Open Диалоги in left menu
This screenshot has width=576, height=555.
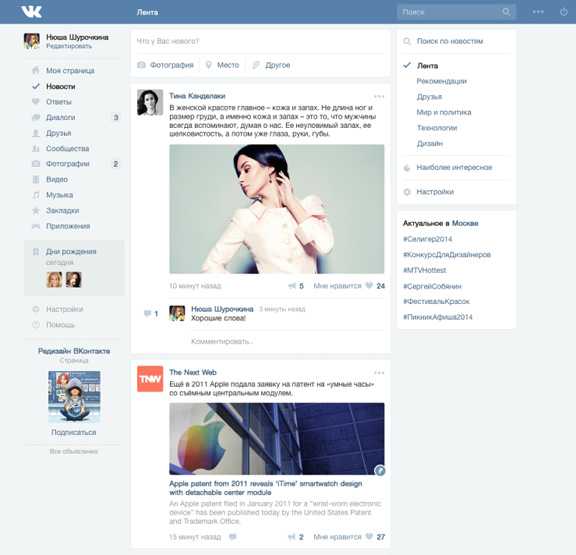point(60,118)
